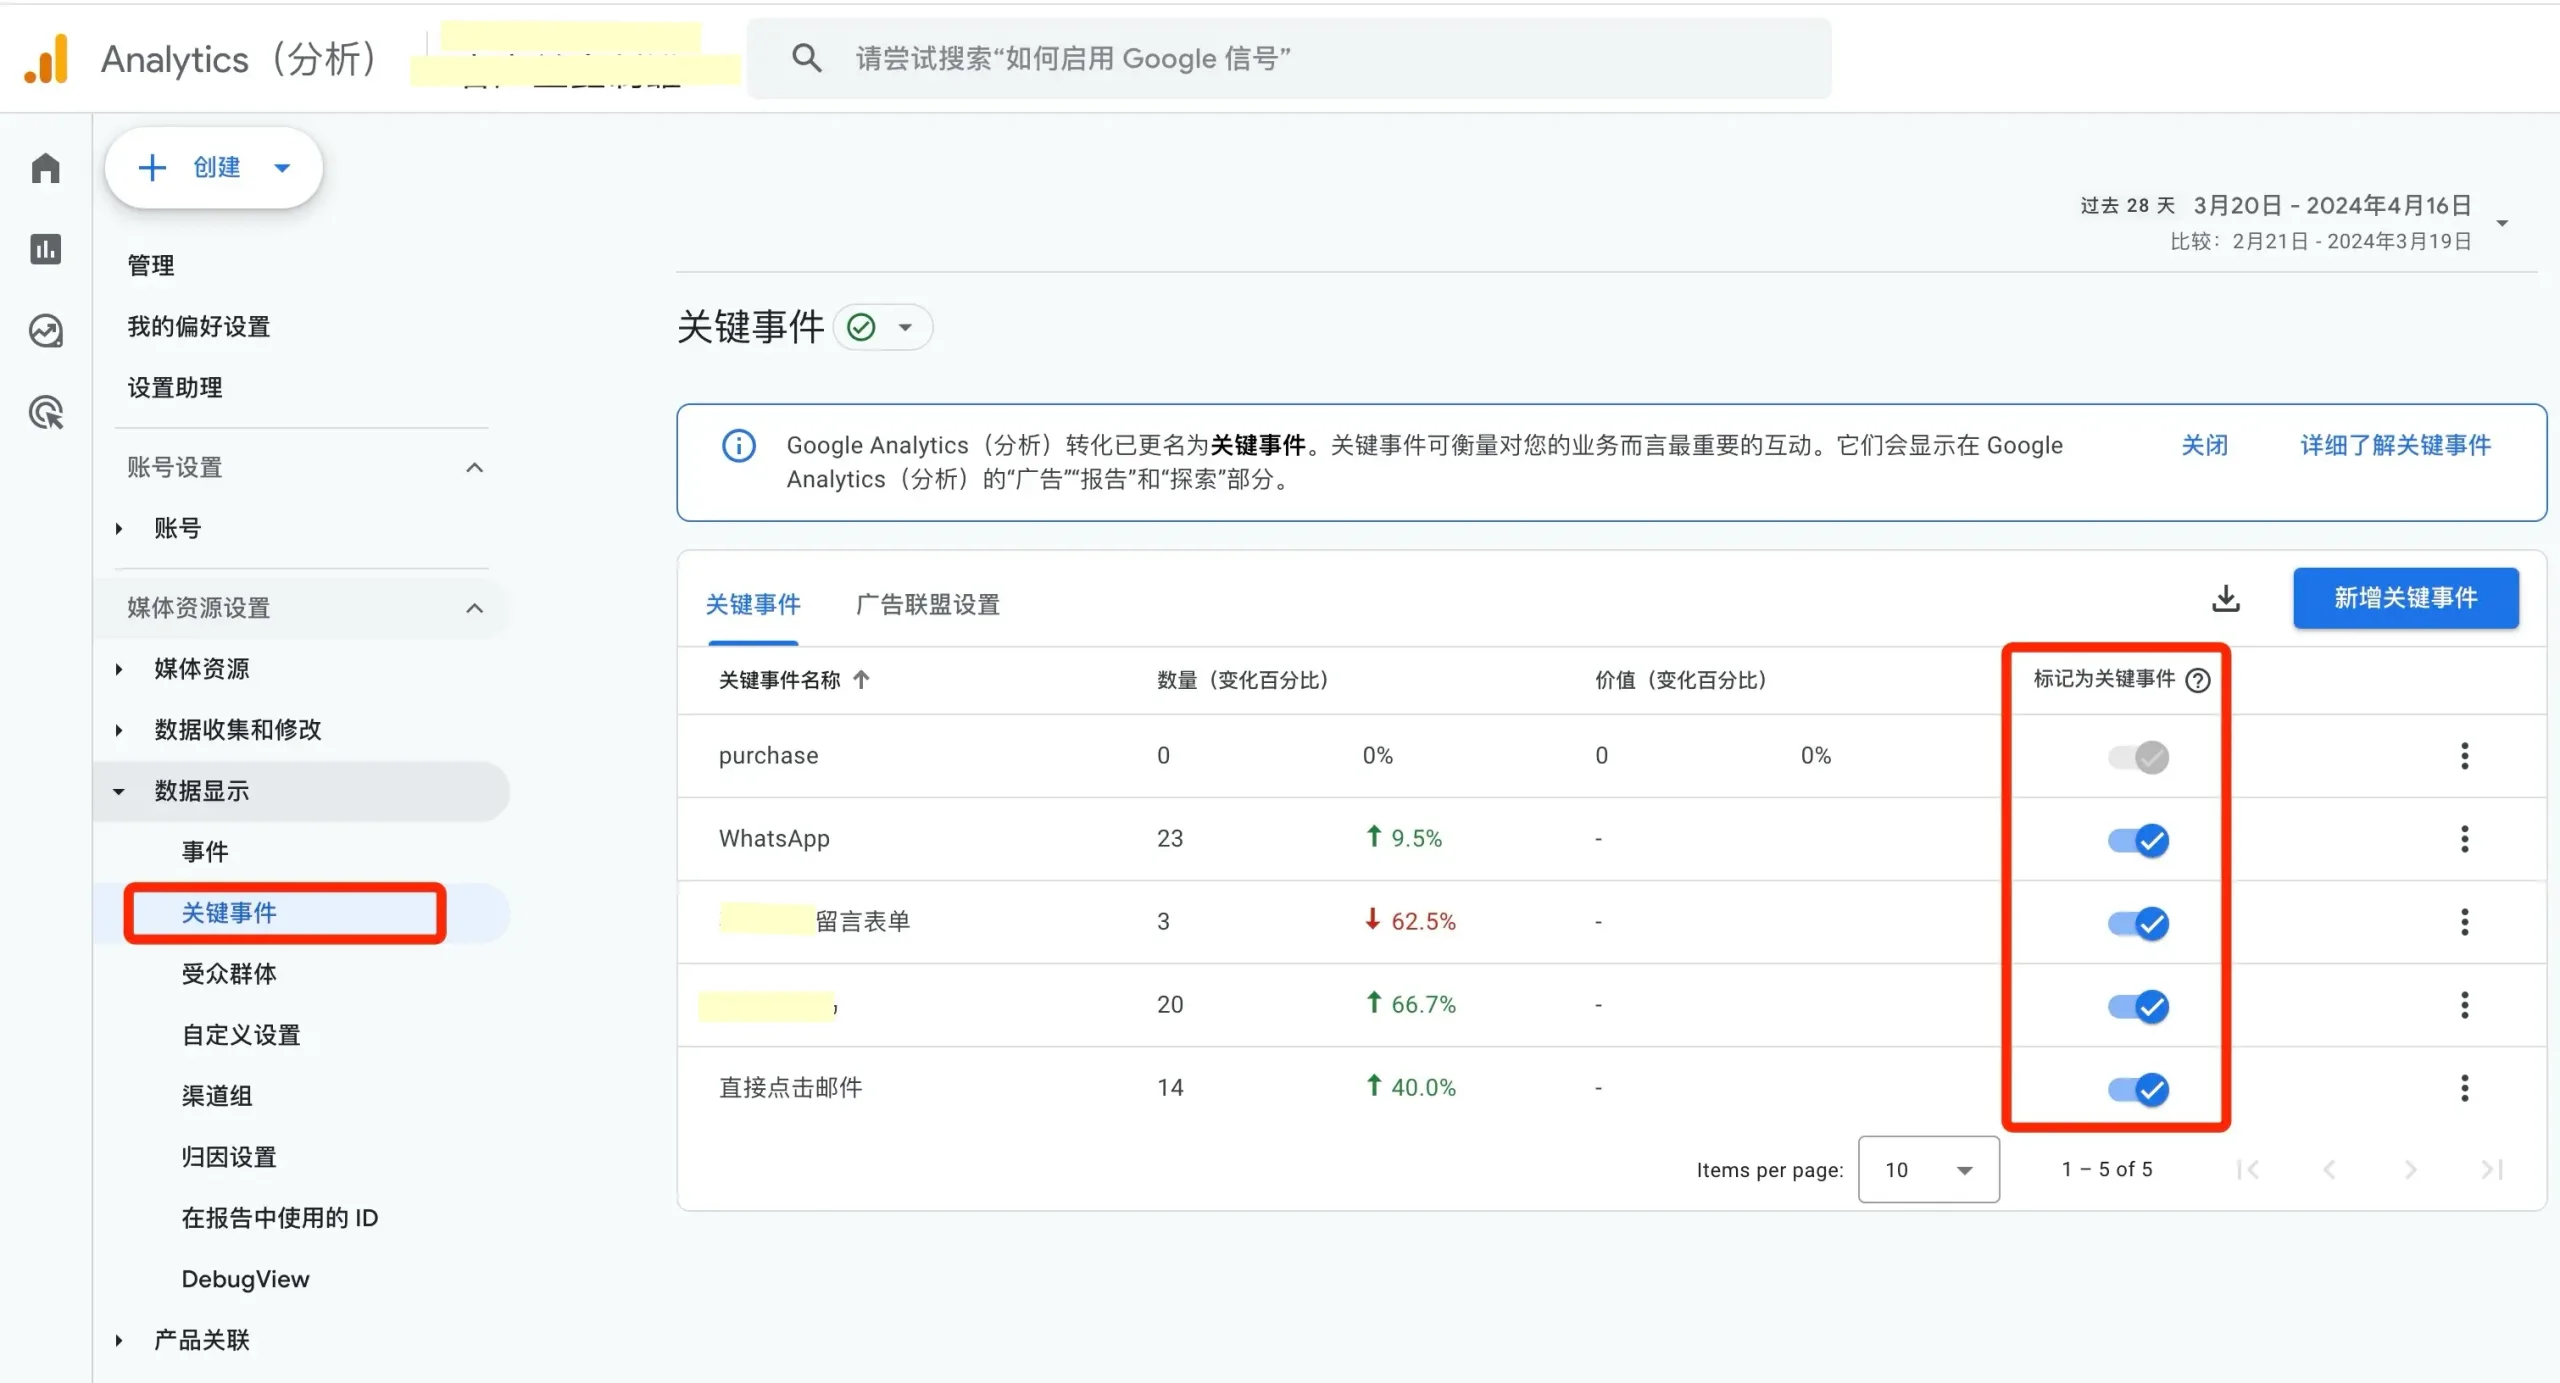Open more options for the row with 20
Viewport: 2560px width, 1383px height.
[2465, 1005]
